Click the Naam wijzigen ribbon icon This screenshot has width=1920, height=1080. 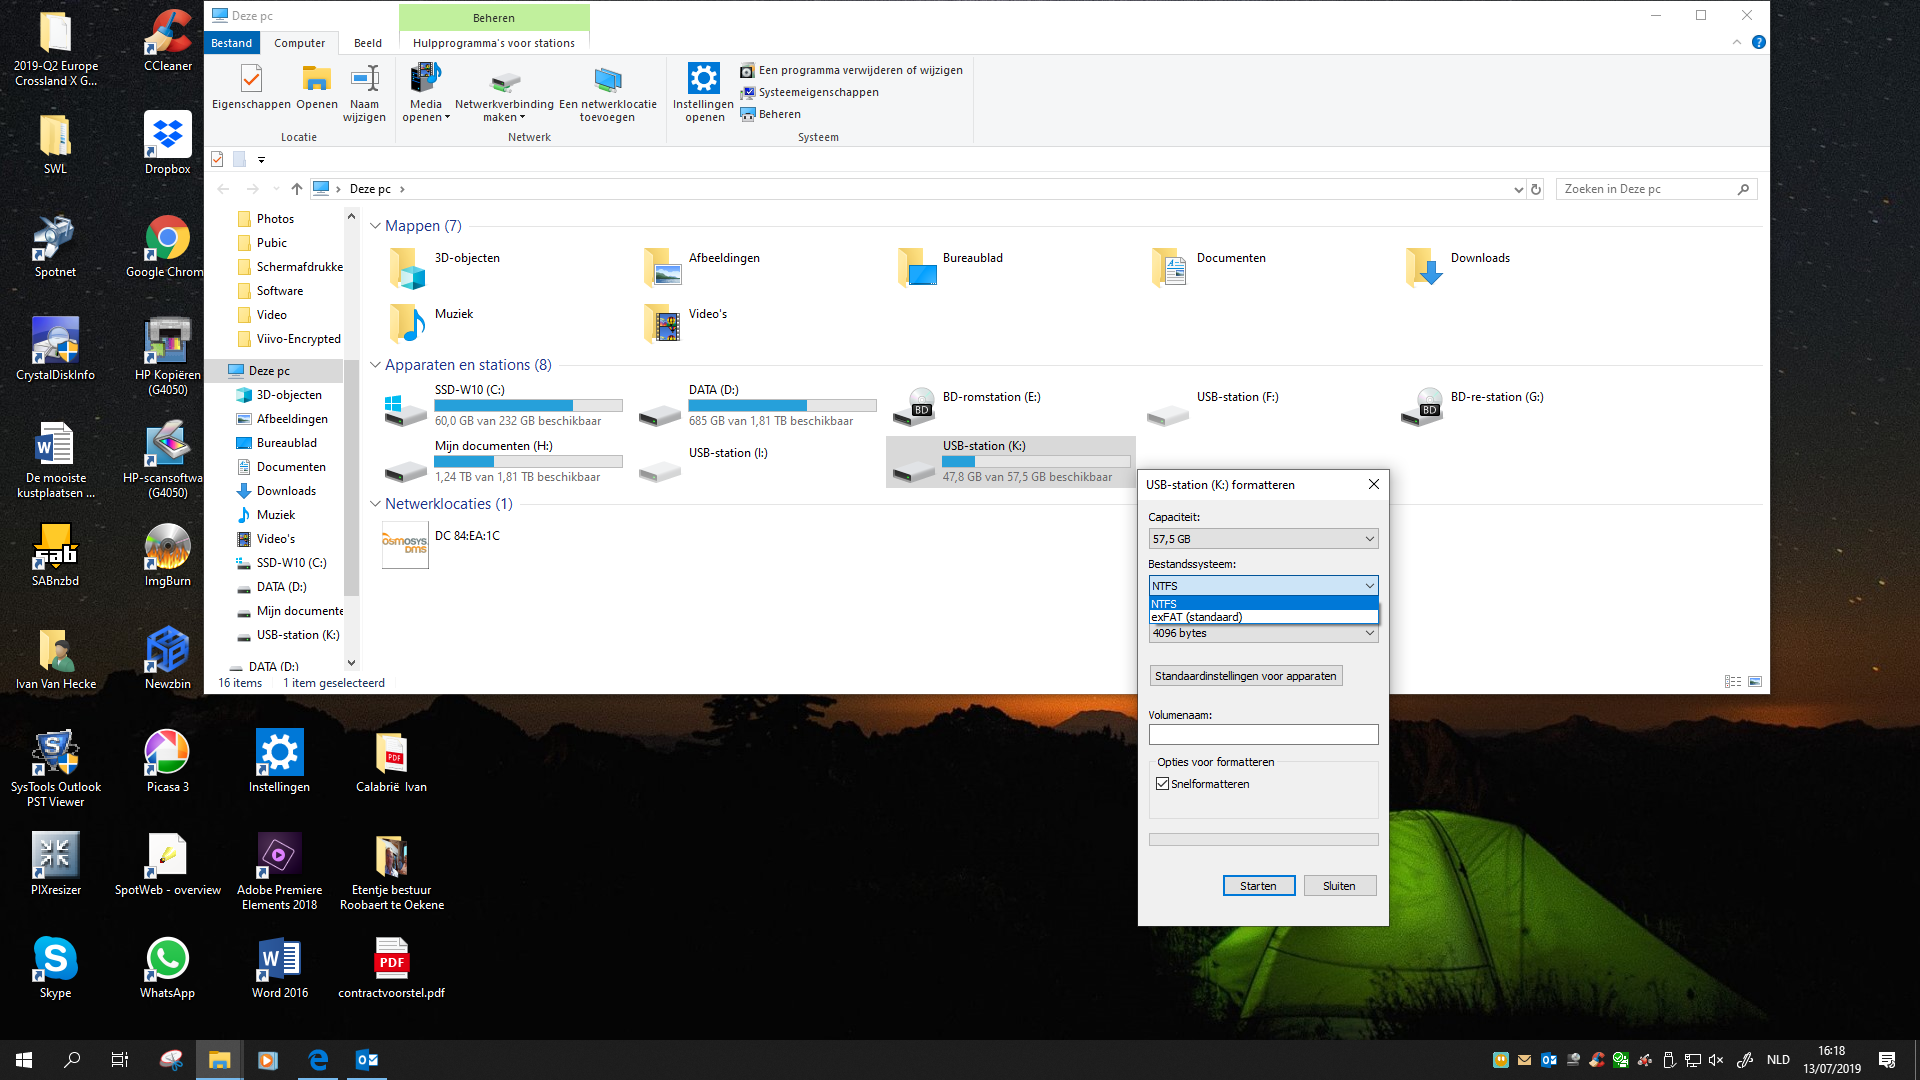364,80
